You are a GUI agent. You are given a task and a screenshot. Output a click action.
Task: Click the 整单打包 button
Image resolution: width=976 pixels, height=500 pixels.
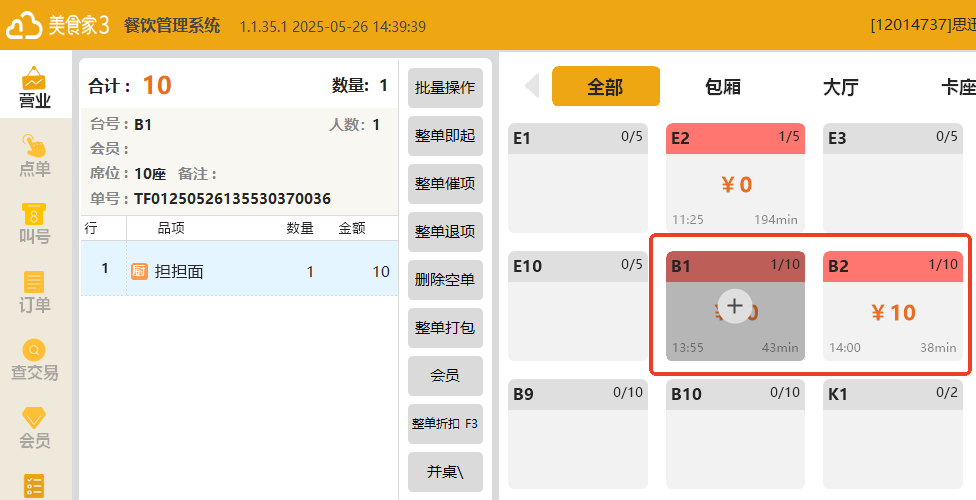click(445, 328)
